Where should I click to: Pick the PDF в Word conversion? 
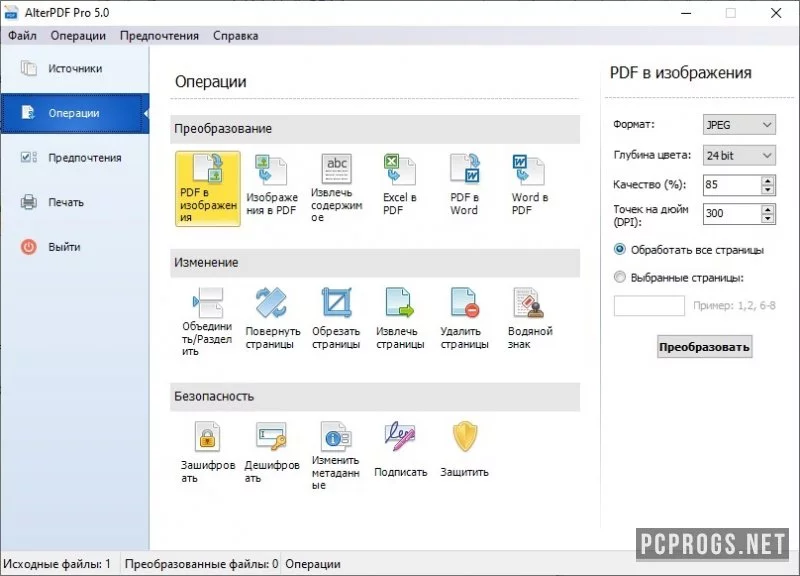464,185
